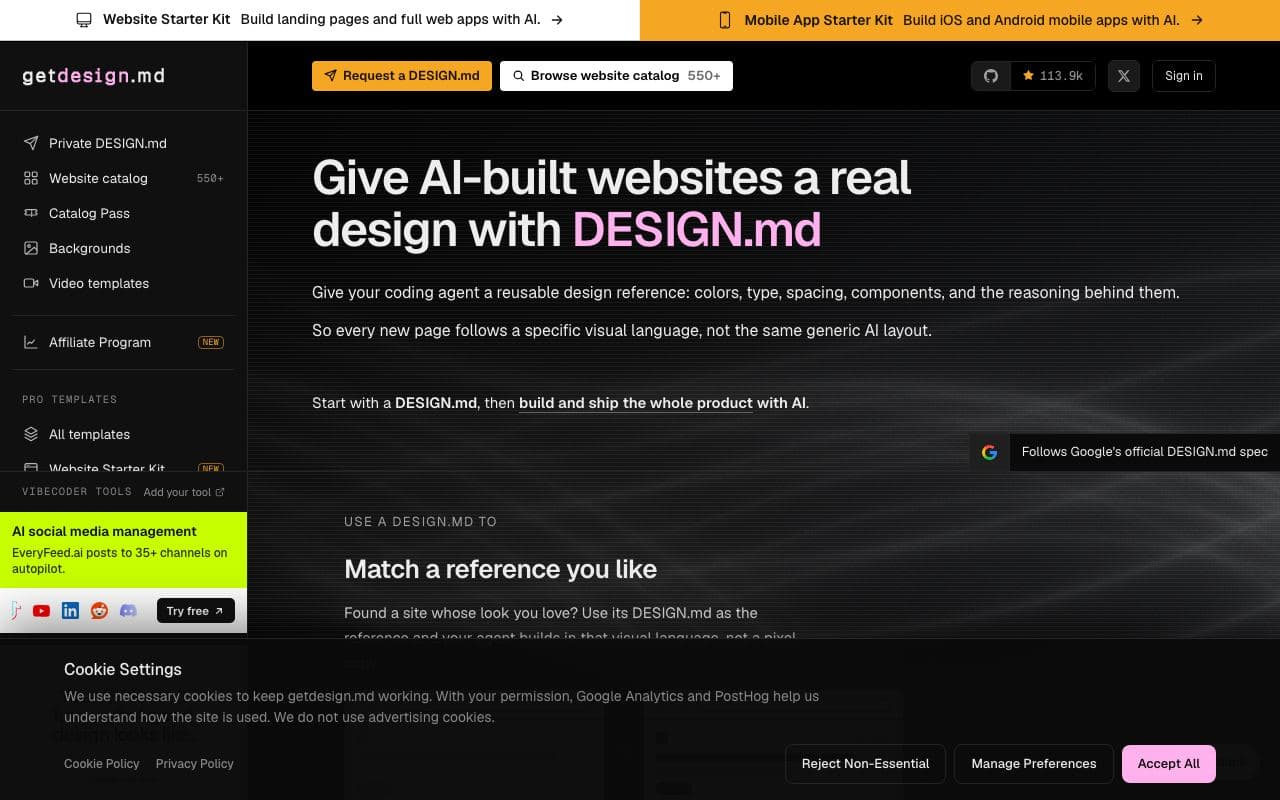
Task: Open Affiliate Program in sidebar
Action: tap(123, 342)
